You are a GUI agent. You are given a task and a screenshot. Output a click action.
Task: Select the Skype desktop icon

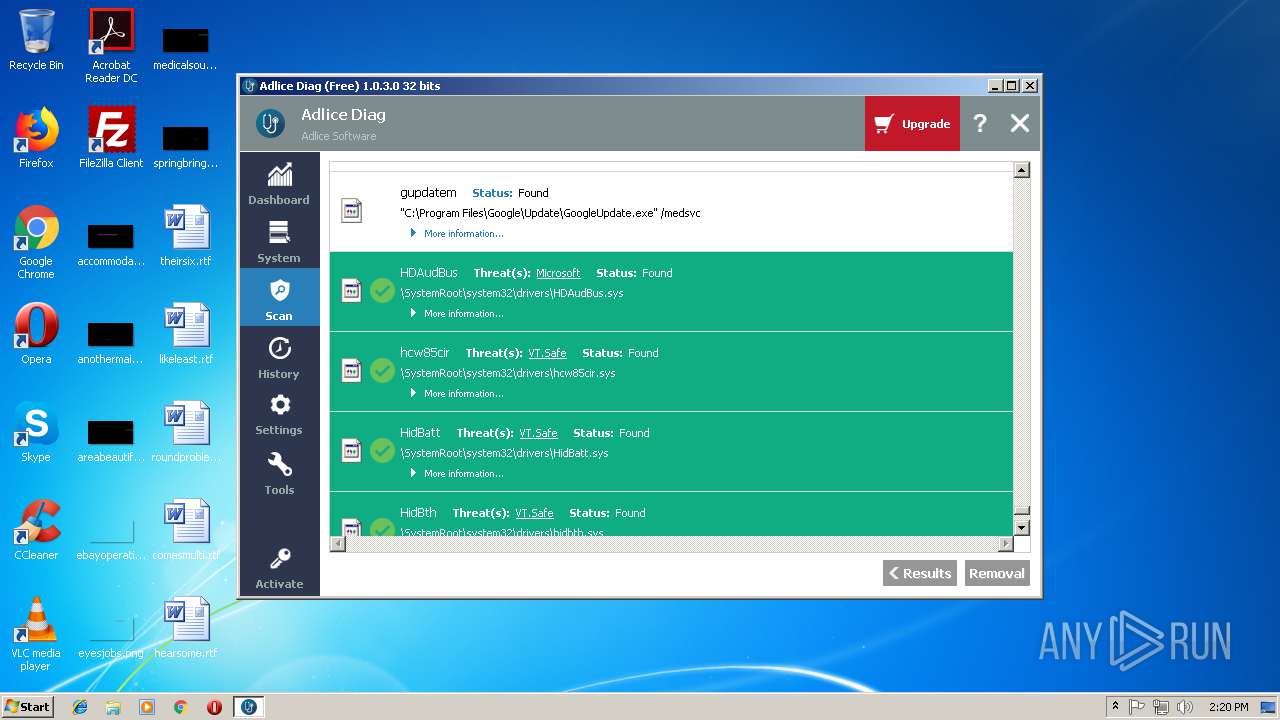36,432
